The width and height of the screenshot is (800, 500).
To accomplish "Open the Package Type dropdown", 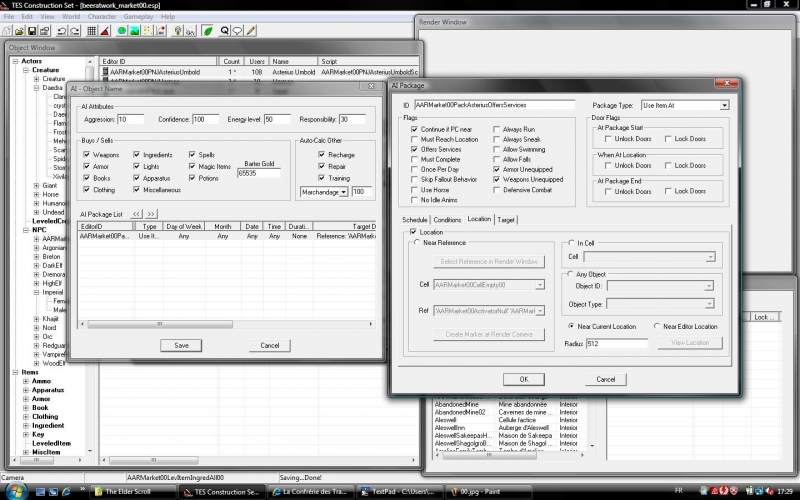I will pyautogui.click(x=724, y=106).
